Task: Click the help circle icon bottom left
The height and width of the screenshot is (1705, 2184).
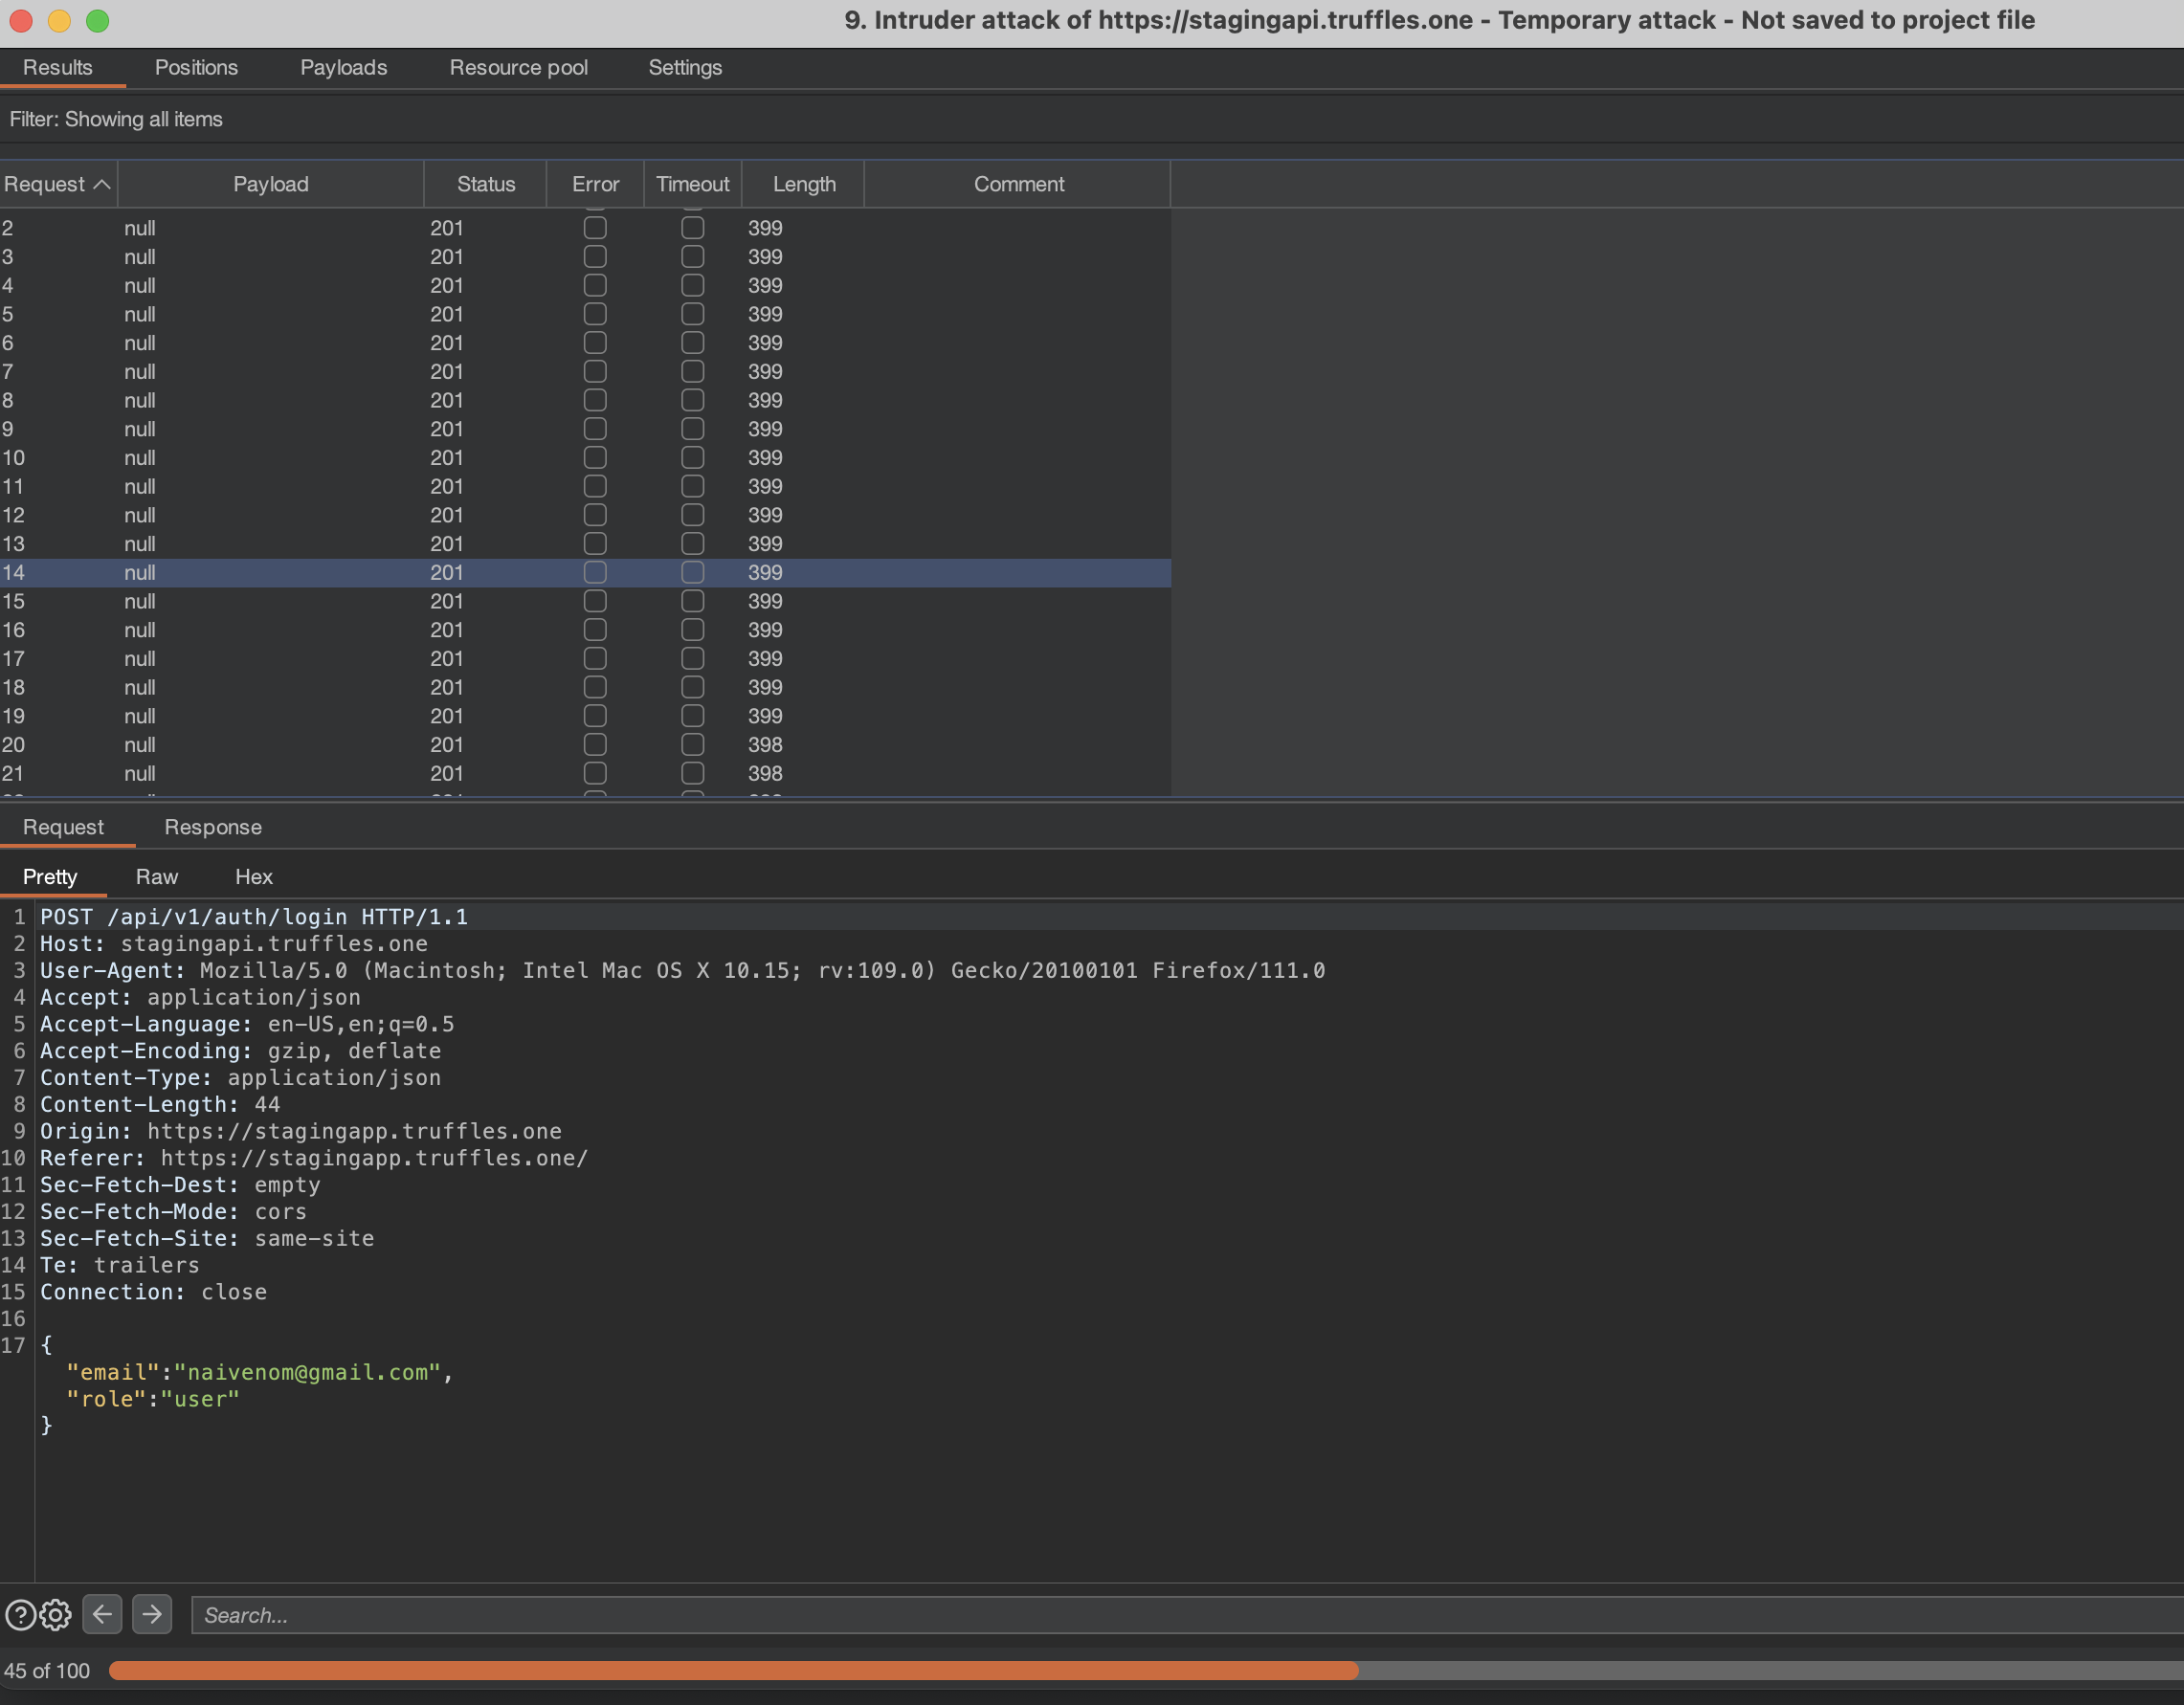Action: (x=21, y=1615)
